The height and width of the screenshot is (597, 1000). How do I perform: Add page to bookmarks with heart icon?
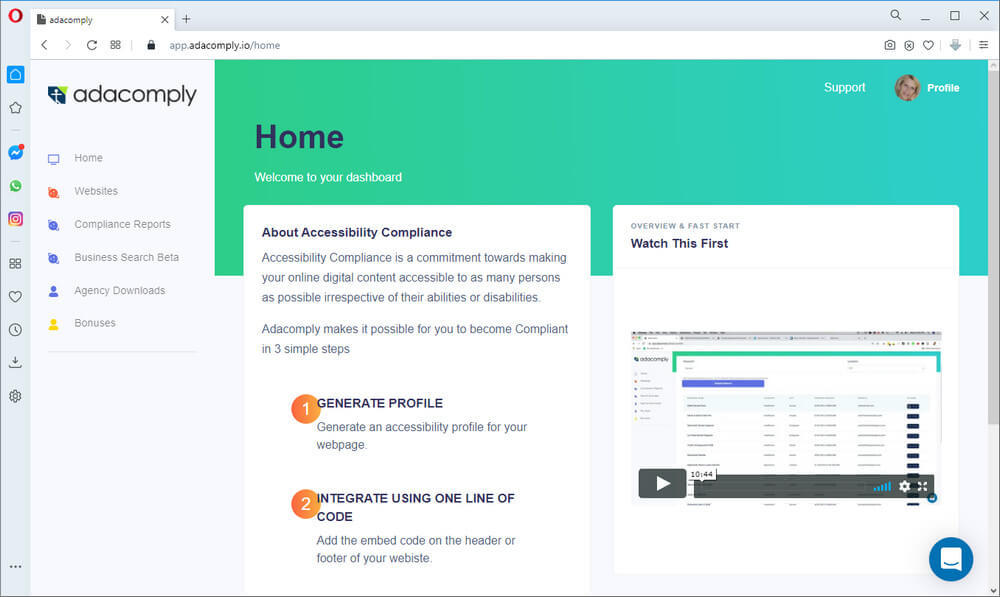tap(929, 45)
